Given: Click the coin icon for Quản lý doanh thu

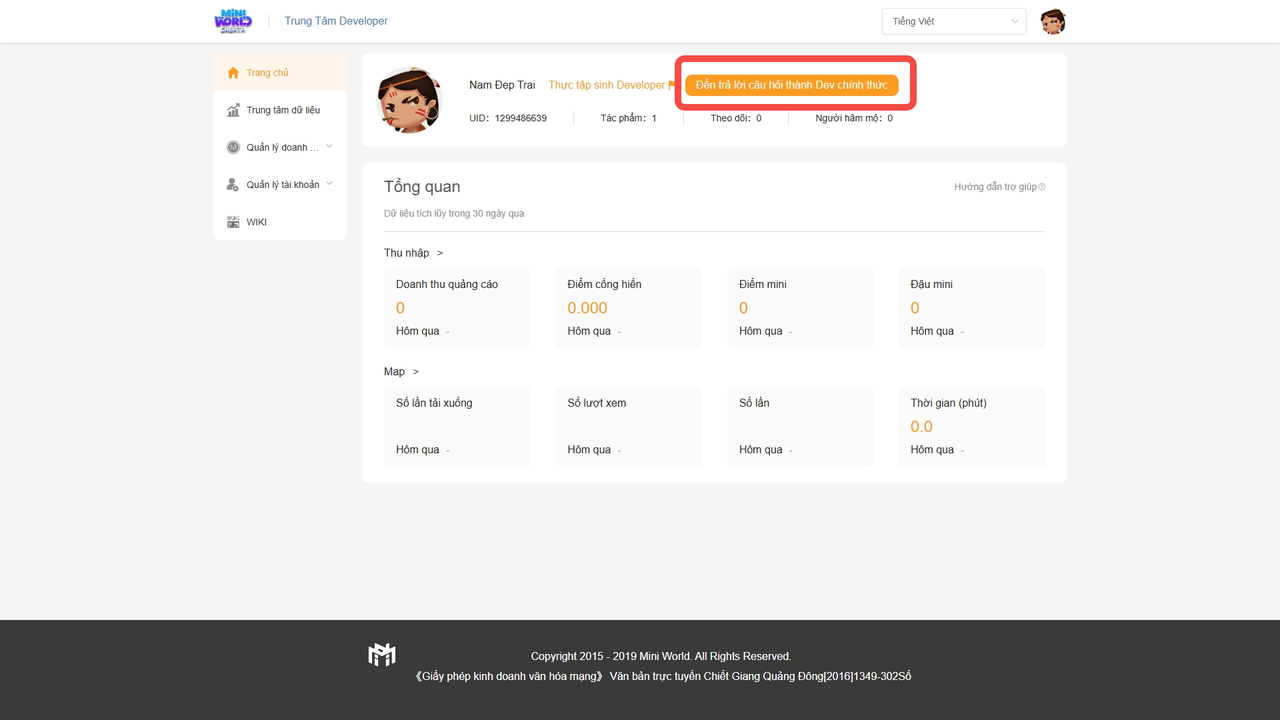Looking at the screenshot, I should click(233, 147).
